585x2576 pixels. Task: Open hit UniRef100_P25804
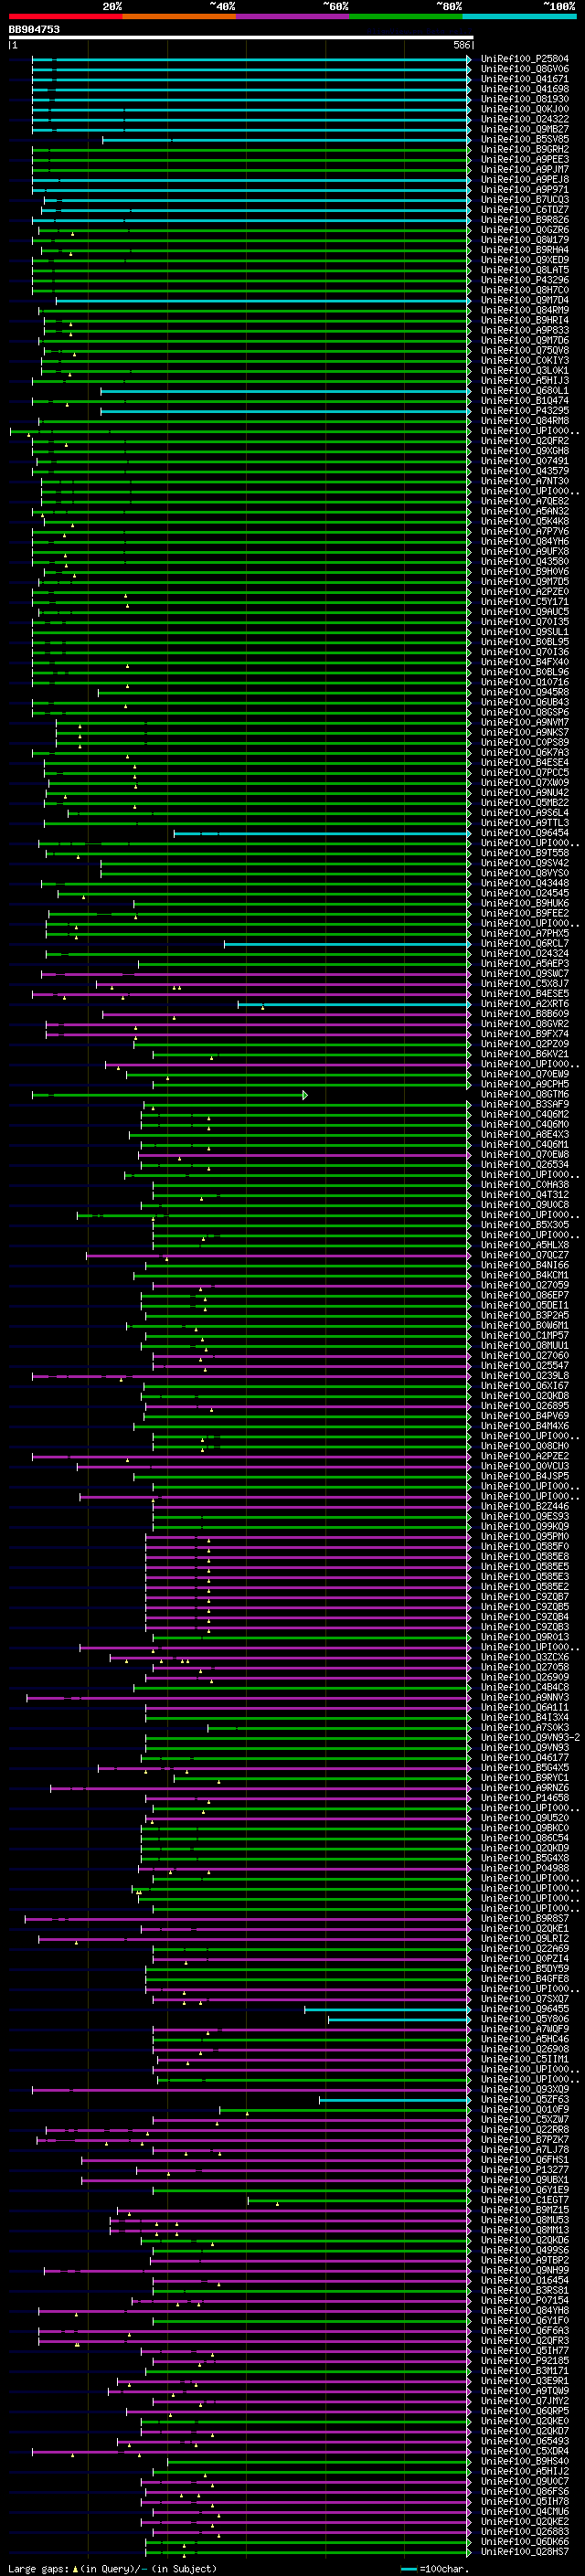(524, 59)
